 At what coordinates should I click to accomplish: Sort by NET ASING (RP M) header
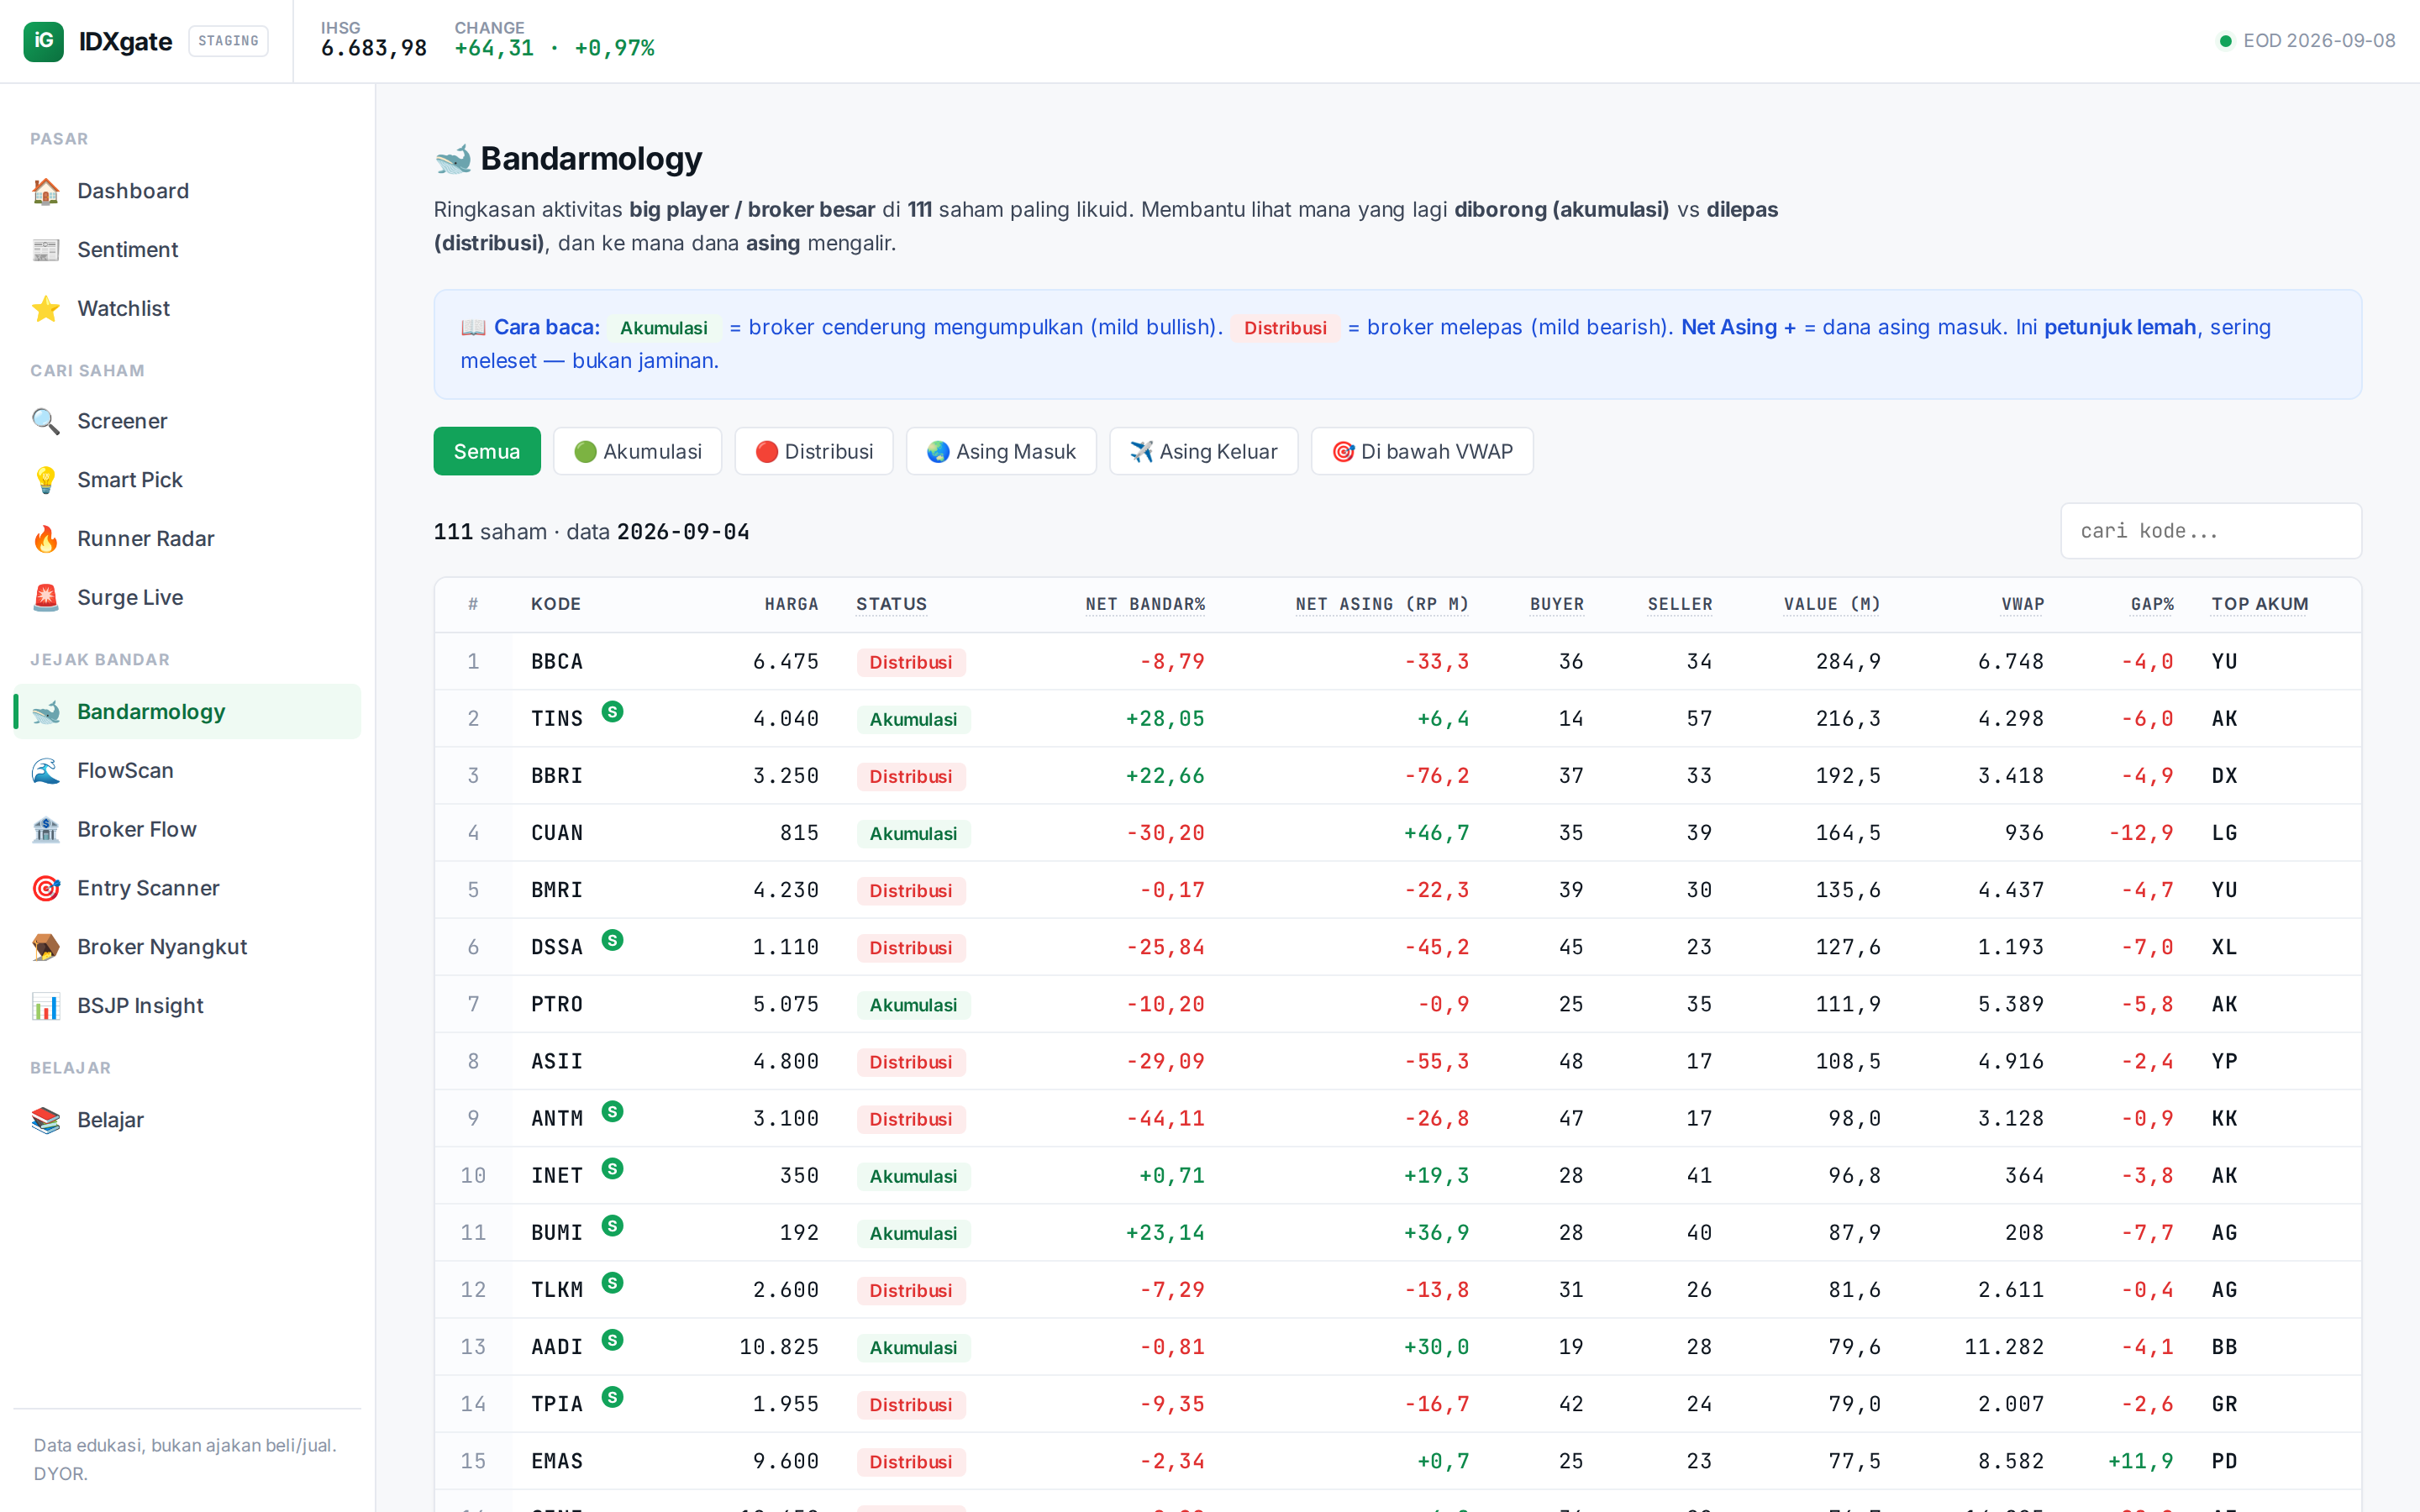(1382, 604)
